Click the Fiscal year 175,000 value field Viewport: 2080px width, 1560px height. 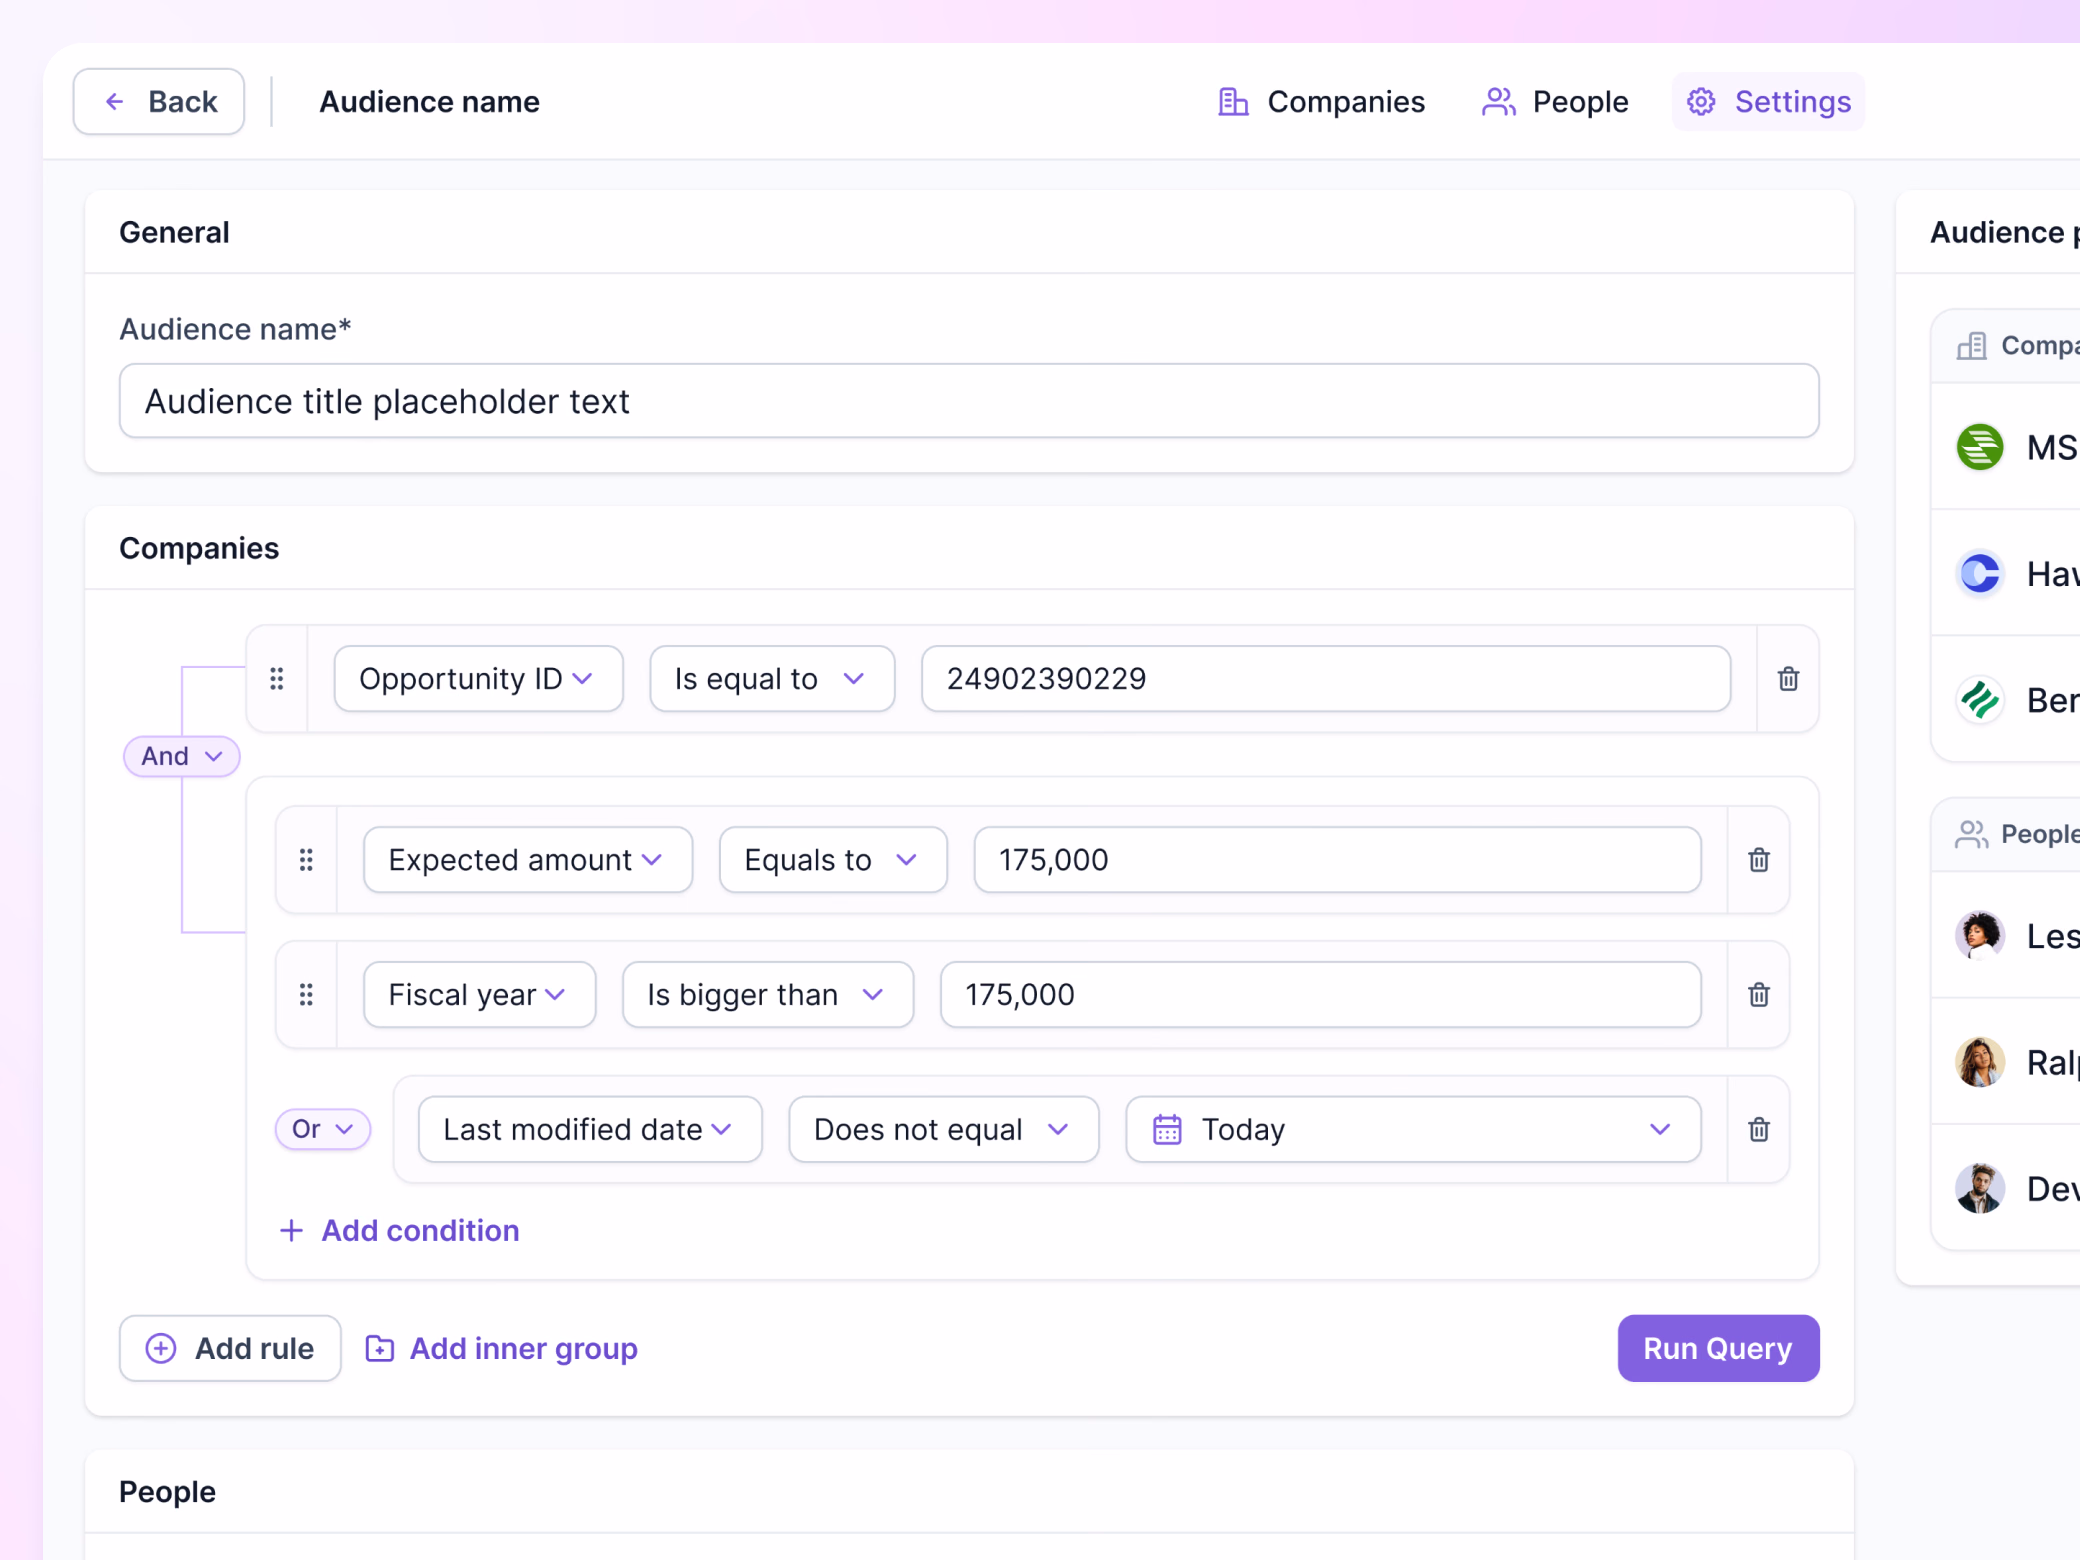click(x=1320, y=995)
